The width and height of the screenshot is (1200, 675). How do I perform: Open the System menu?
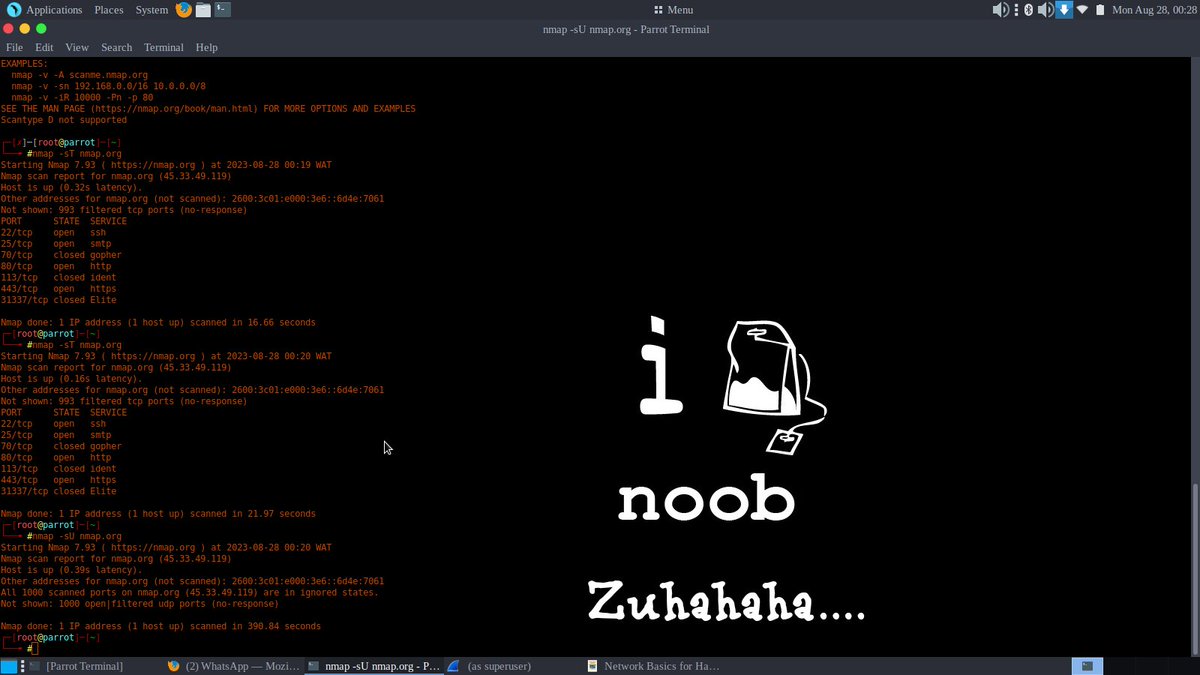click(x=151, y=9)
